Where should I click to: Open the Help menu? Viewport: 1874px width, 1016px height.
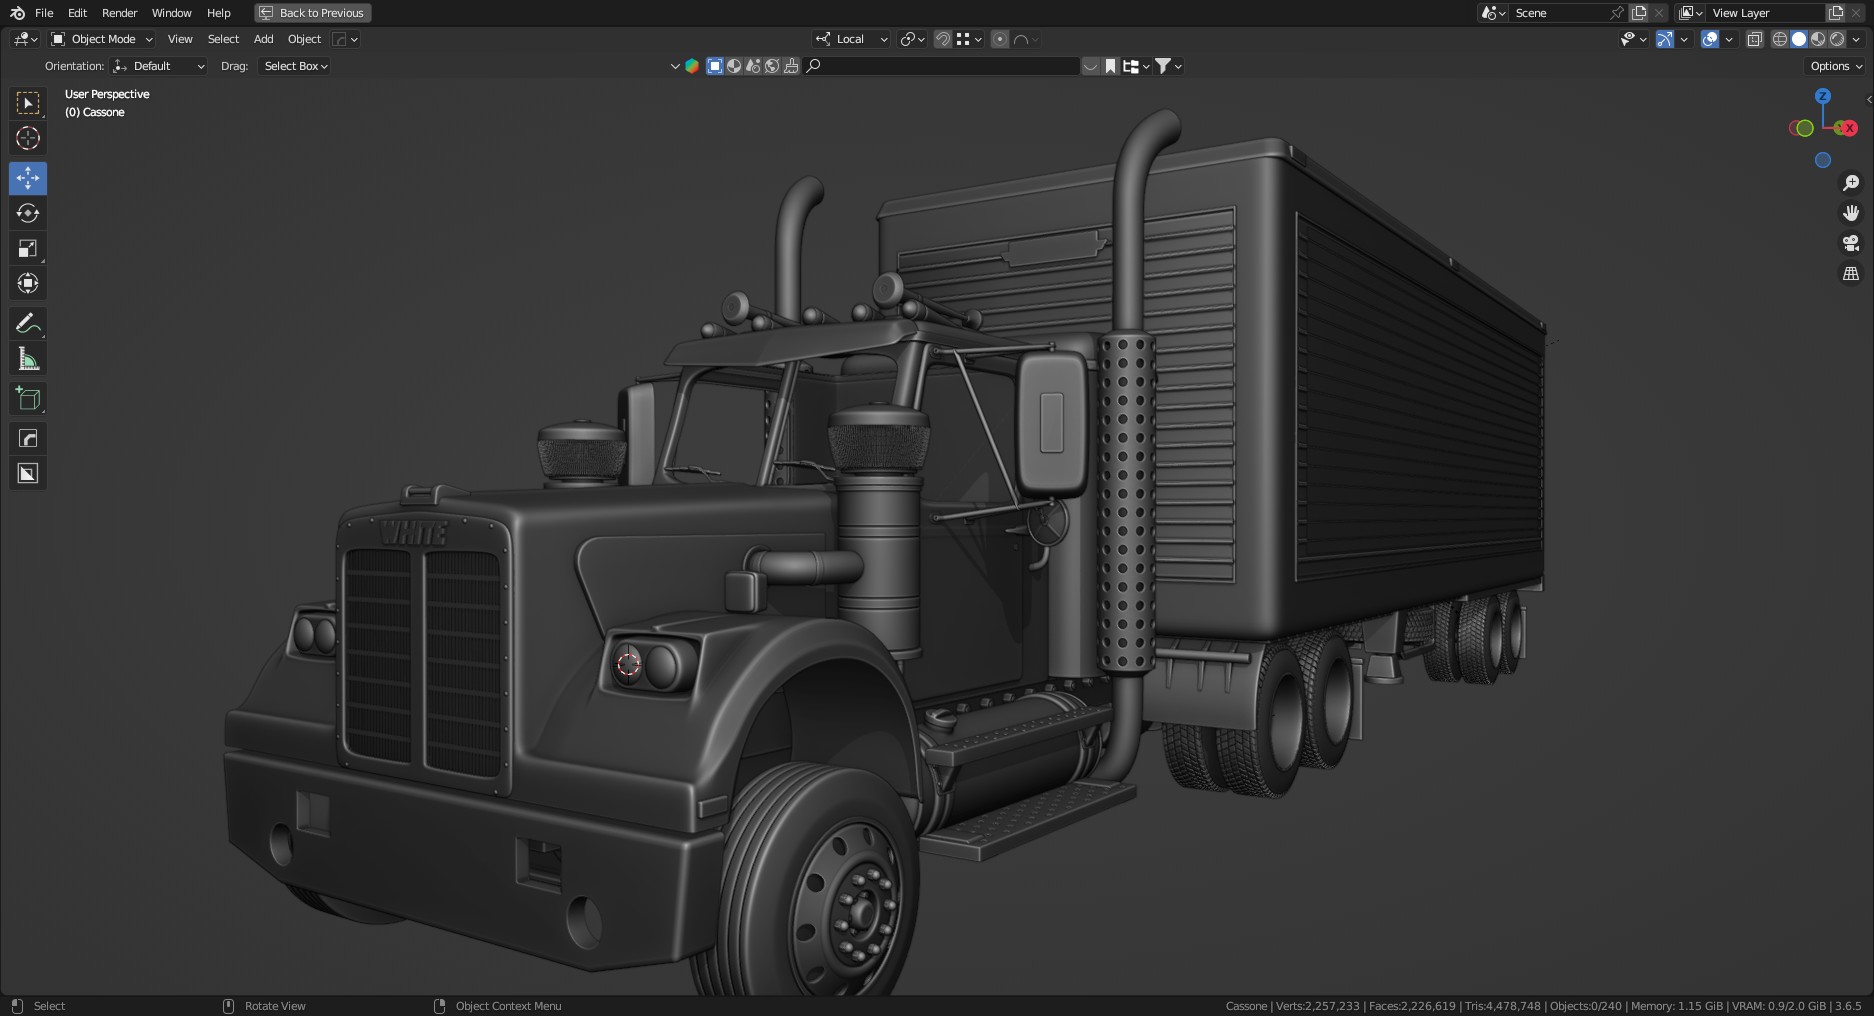218,13
